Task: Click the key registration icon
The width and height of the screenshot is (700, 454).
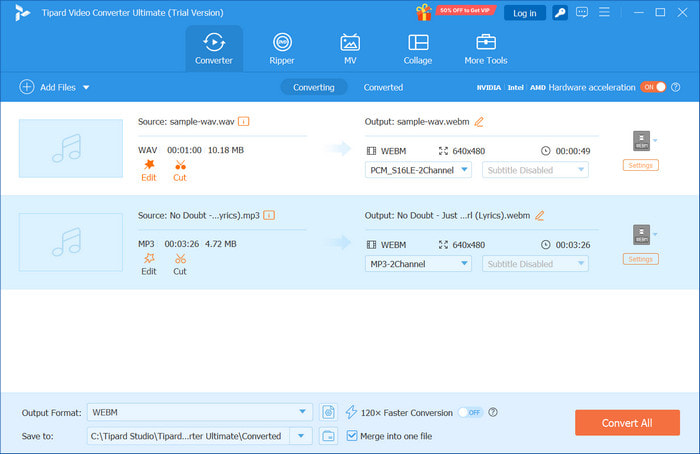Action: (x=560, y=13)
